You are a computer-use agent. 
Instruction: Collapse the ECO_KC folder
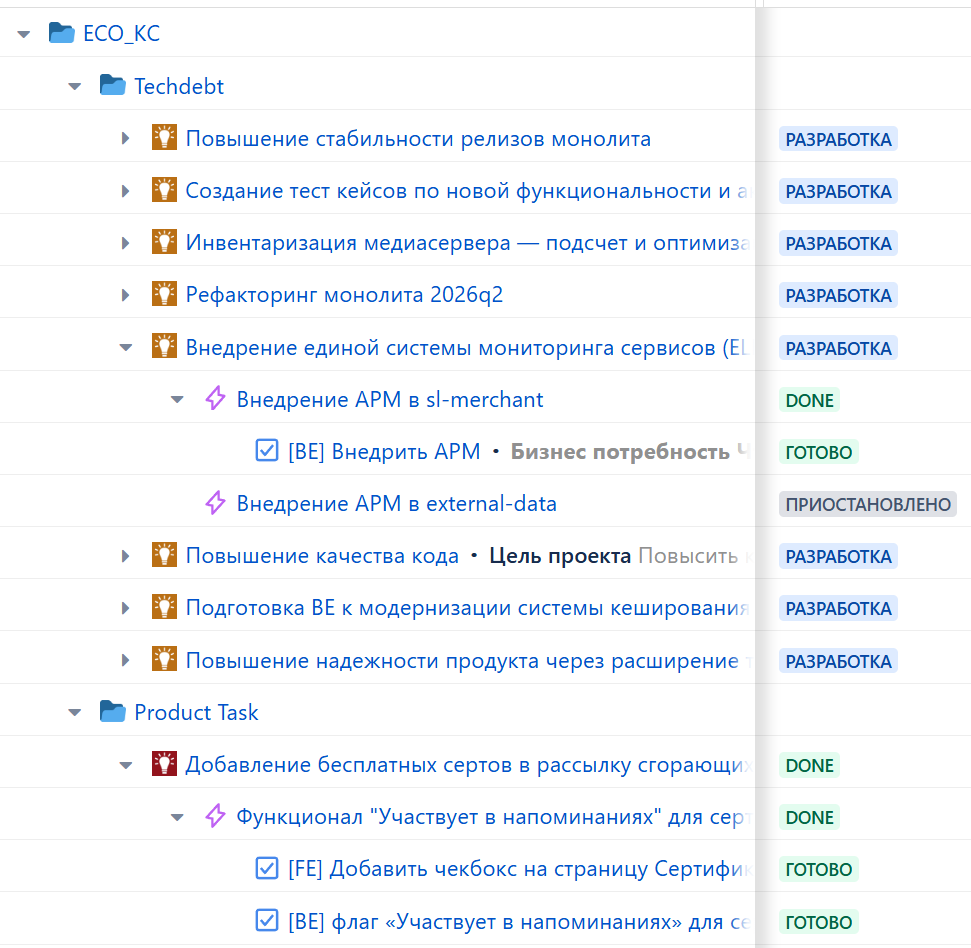pos(24,34)
